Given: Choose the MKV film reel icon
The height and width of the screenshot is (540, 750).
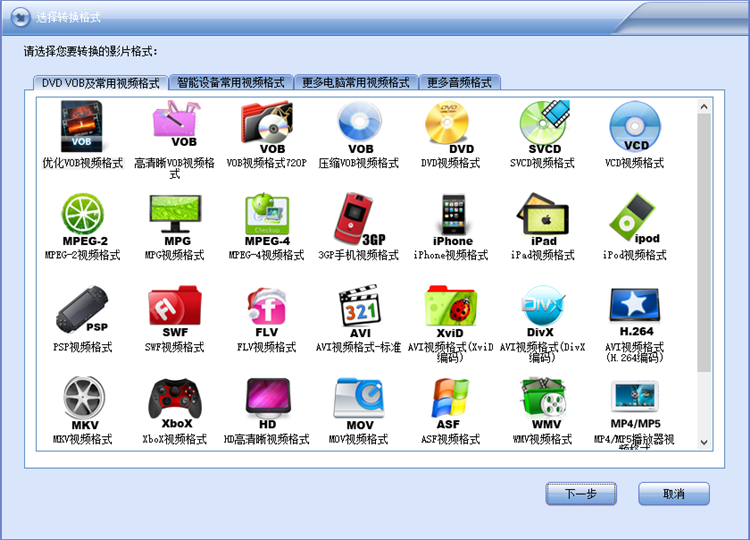Looking at the screenshot, I should pyautogui.click(x=85, y=403).
